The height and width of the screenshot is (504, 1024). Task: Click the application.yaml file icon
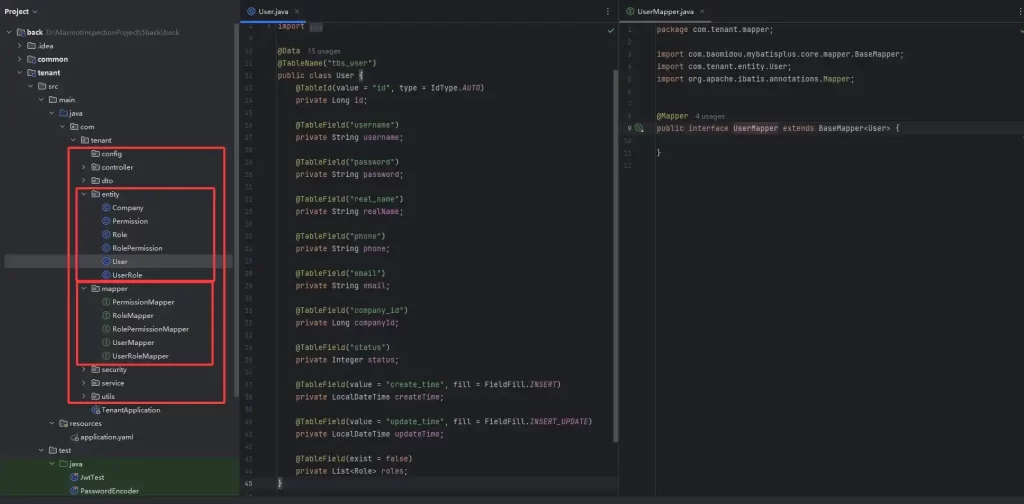pyautogui.click(x=74, y=437)
